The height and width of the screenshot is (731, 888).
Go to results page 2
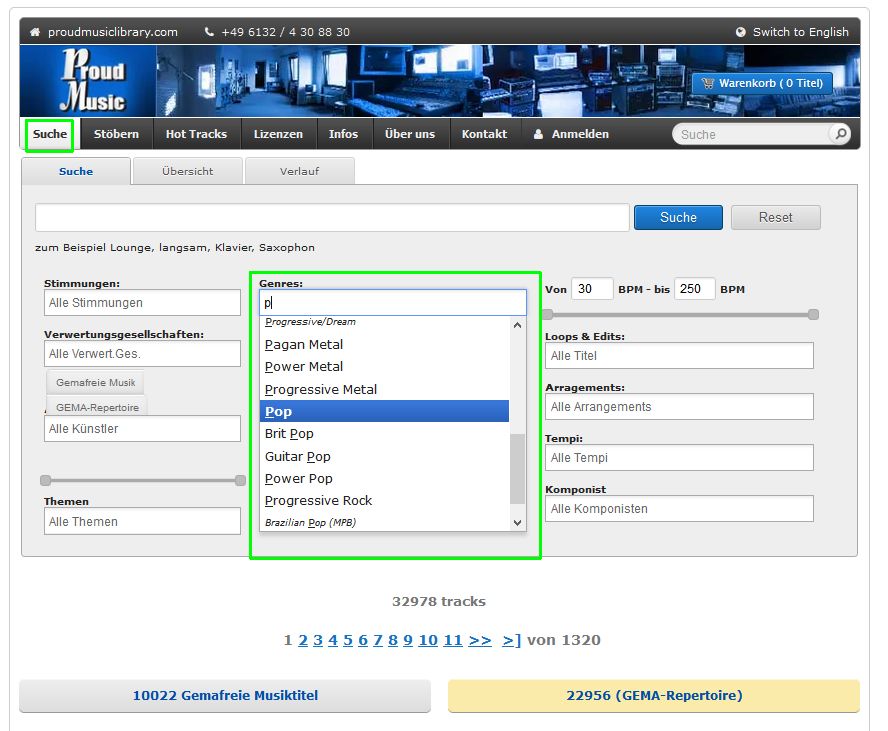303,640
